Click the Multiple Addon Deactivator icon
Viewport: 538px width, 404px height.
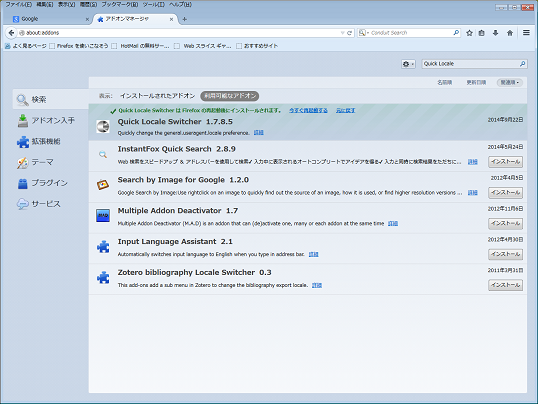pos(103,216)
